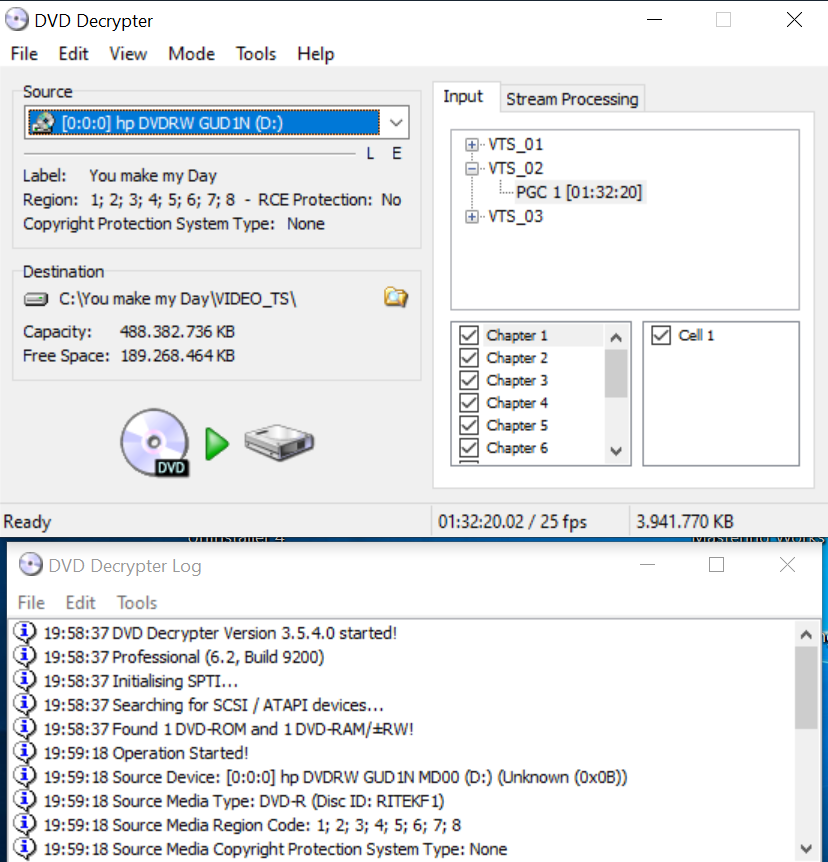Select the VTS_01 tree label
Viewport: 828px width, 862px height.
[x=515, y=145]
